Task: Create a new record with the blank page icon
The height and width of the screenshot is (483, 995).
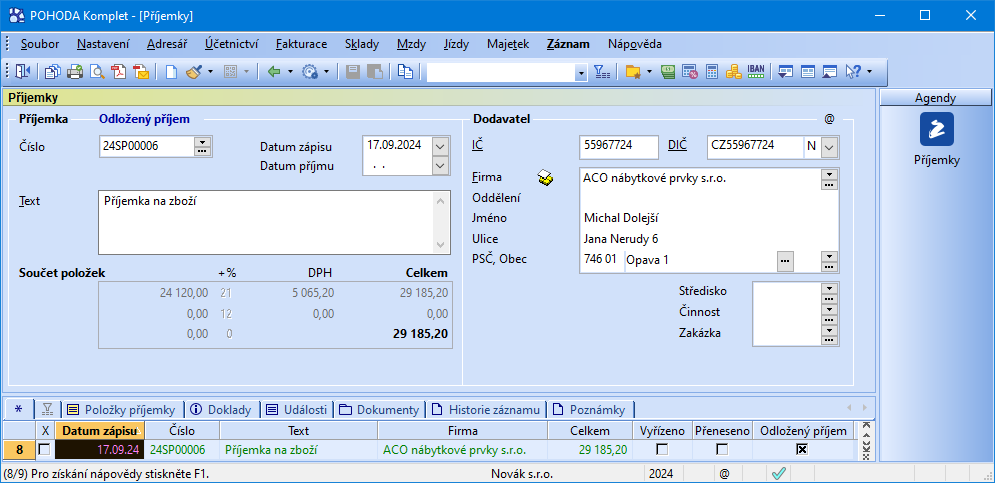Action: click(171, 72)
